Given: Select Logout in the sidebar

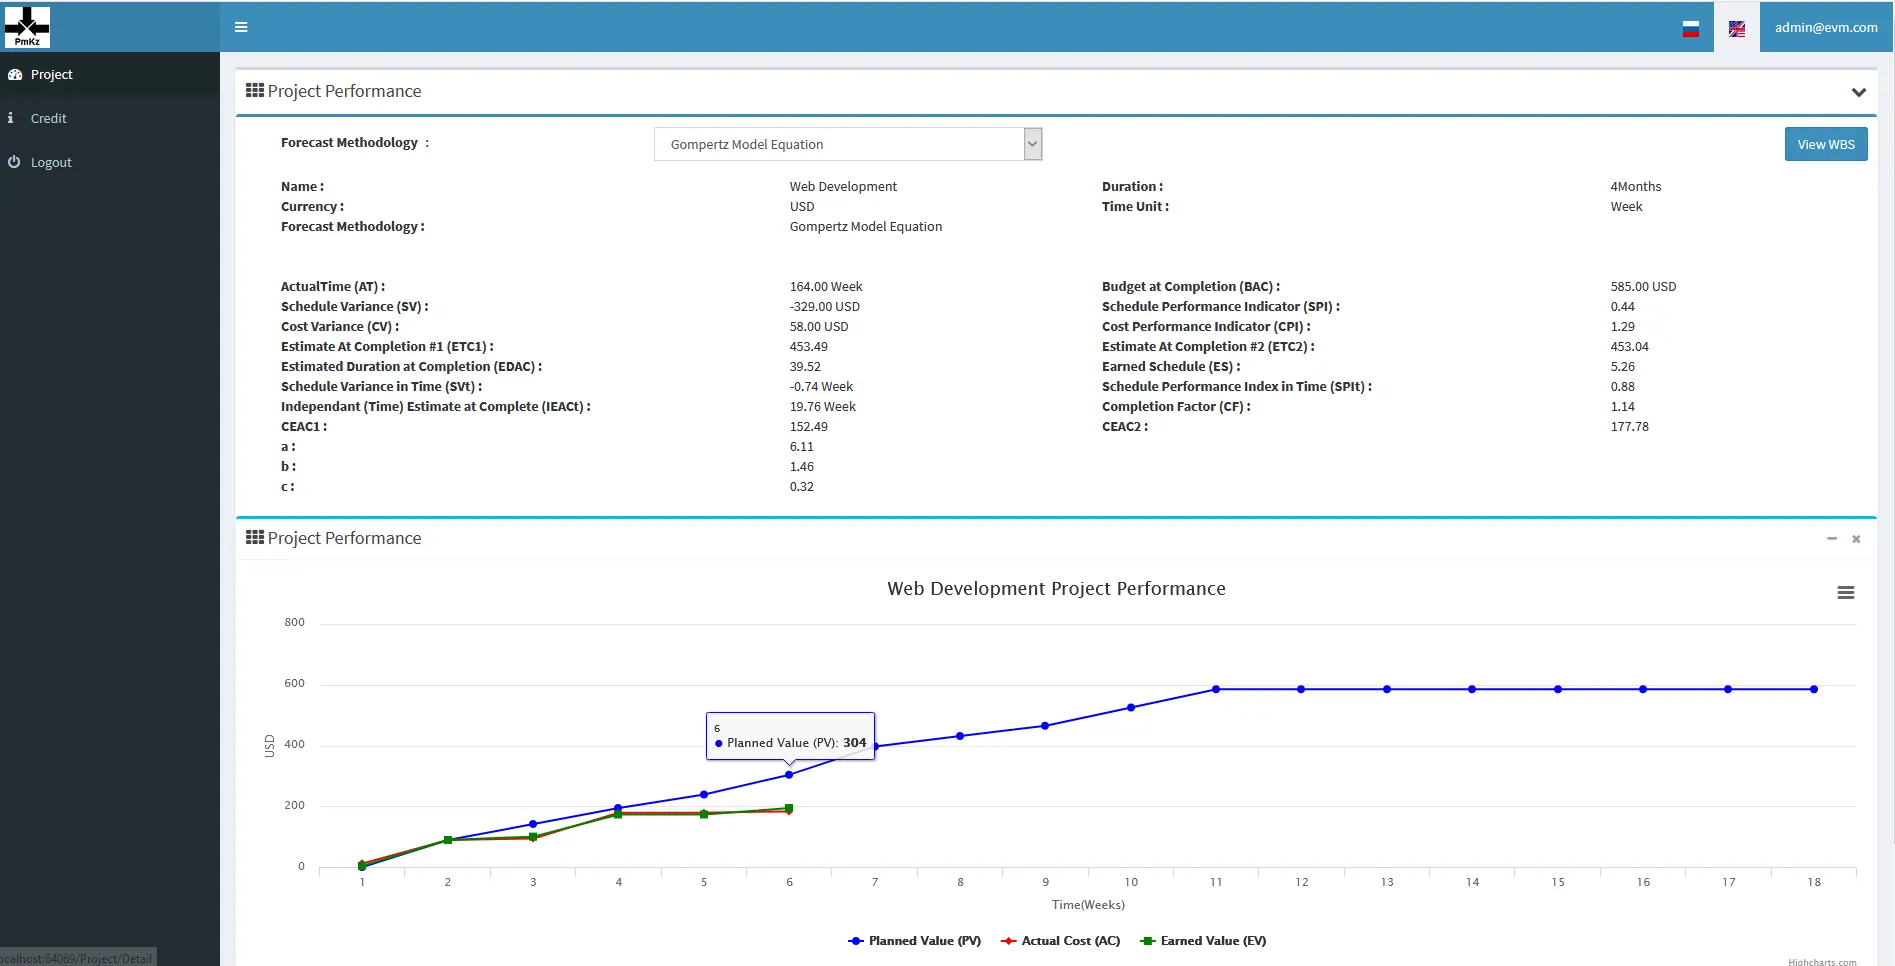Looking at the screenshot, I should [x=110, y=162].
